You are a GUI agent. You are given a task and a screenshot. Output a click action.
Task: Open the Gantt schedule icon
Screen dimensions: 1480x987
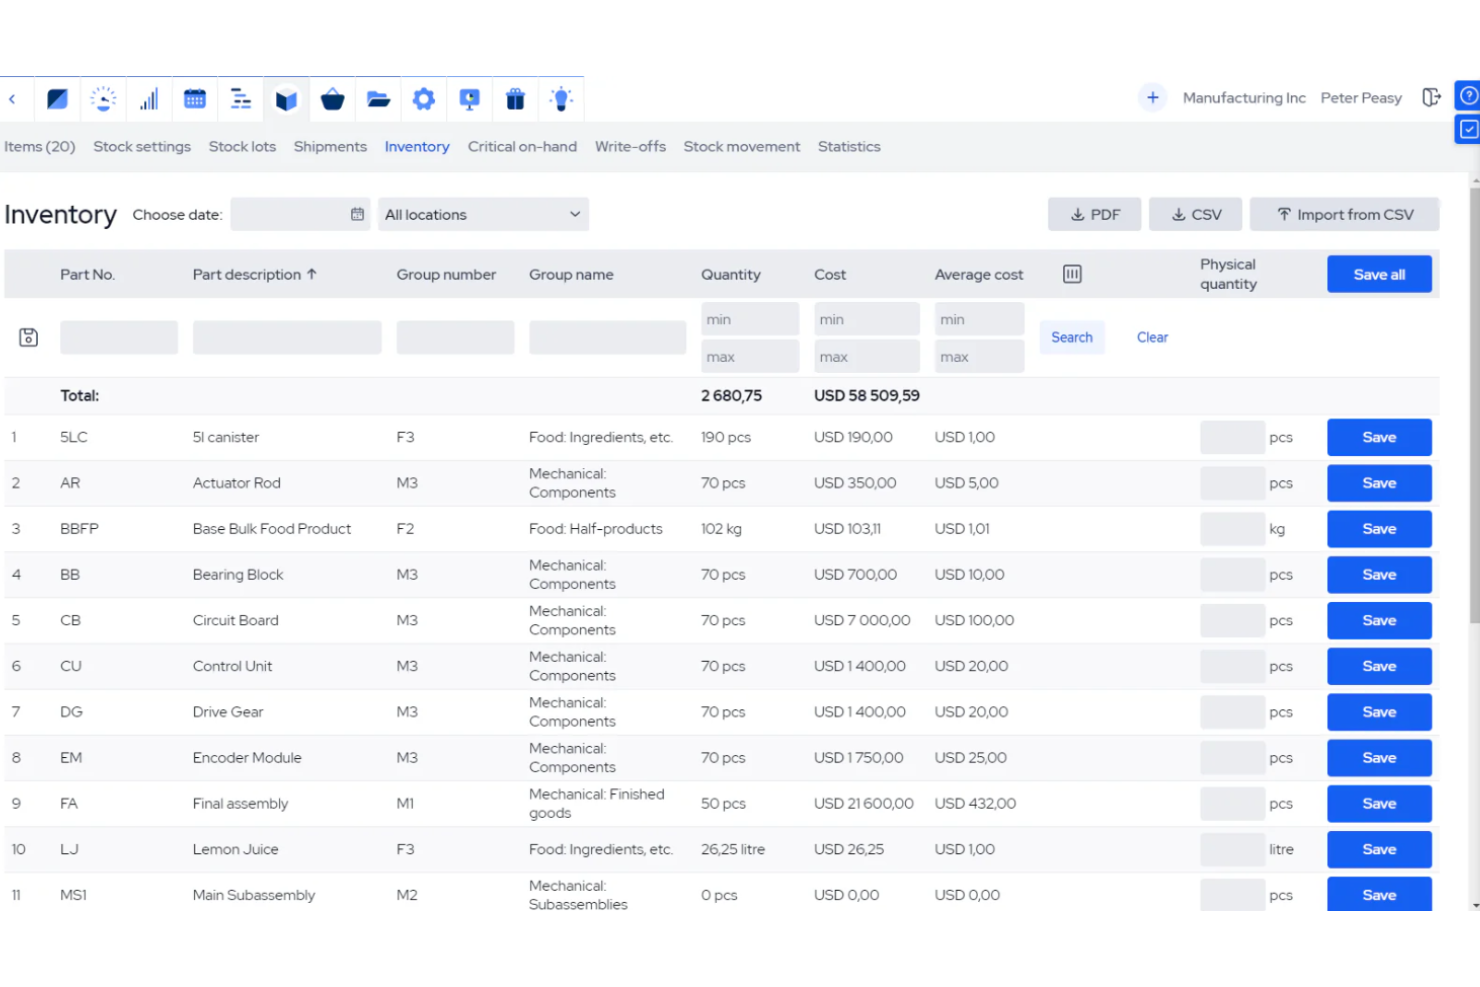click(241, 99)
